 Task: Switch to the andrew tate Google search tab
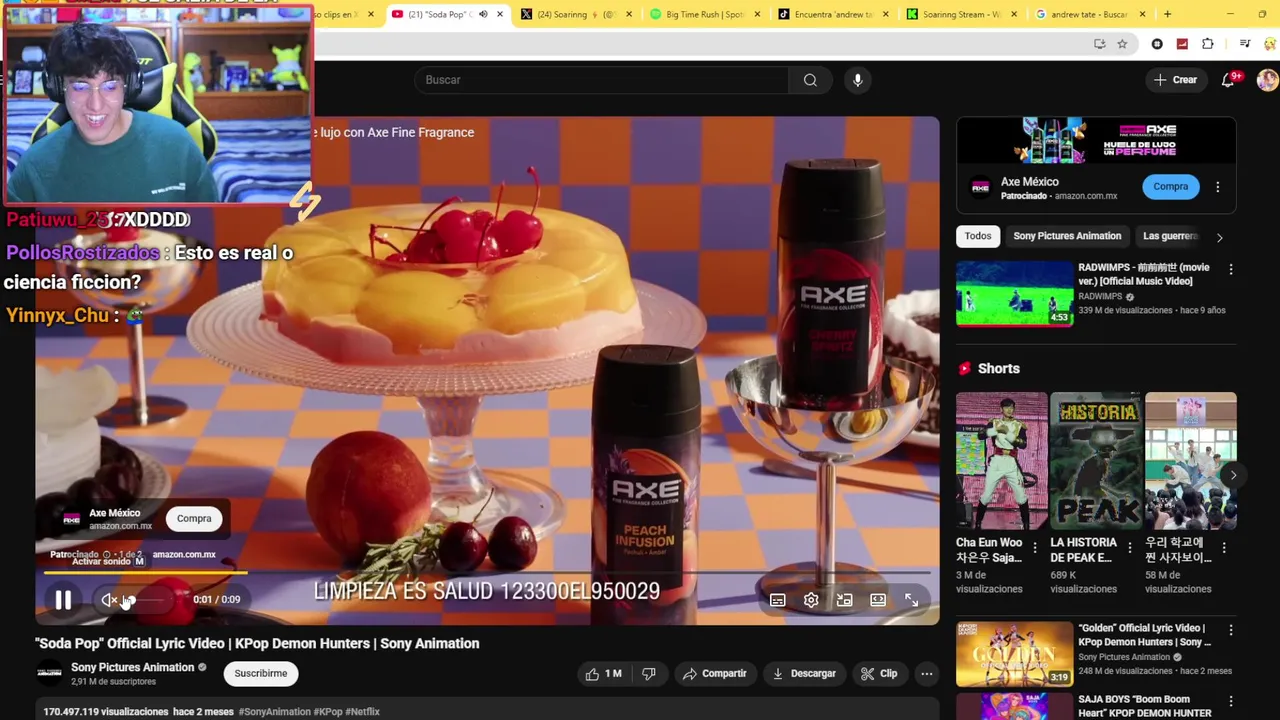click(1089, 15)
